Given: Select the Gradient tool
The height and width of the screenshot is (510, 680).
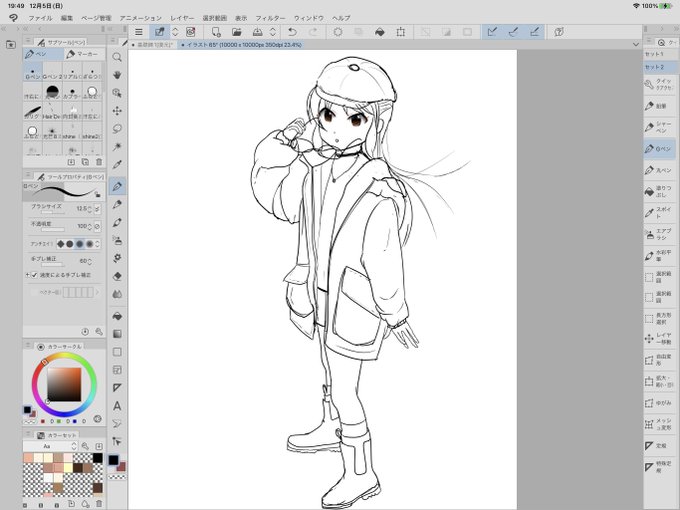Looking at the screenshot, I should click(x=117, y=334).
